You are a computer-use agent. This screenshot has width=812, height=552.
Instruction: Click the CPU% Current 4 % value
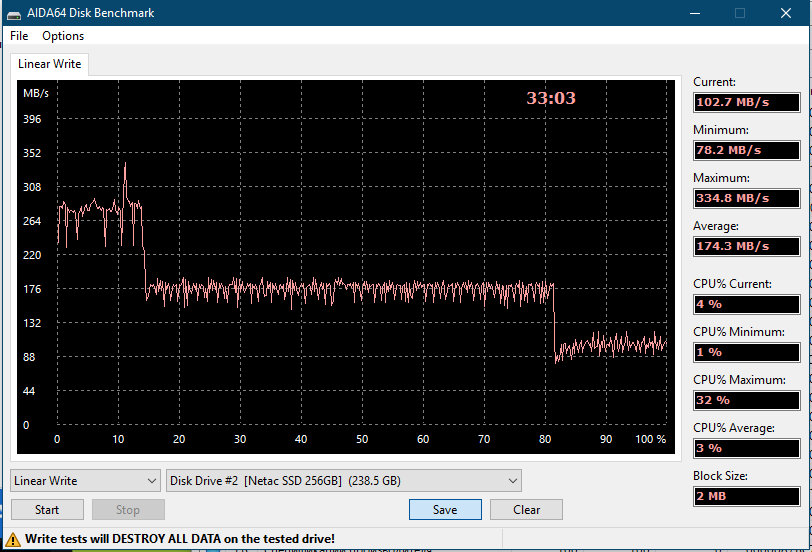click(747, 304)
